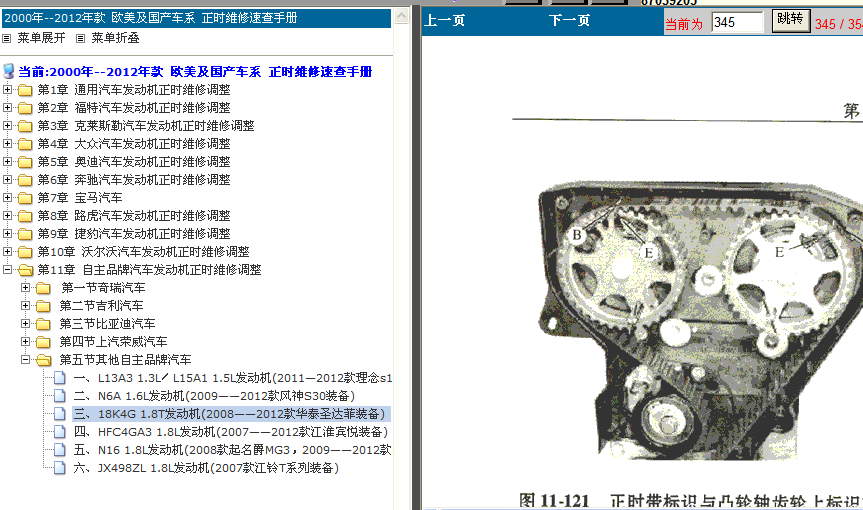Click folder icon of 第2章 福特汽车

pyautogui.click(x=25, y=108)
